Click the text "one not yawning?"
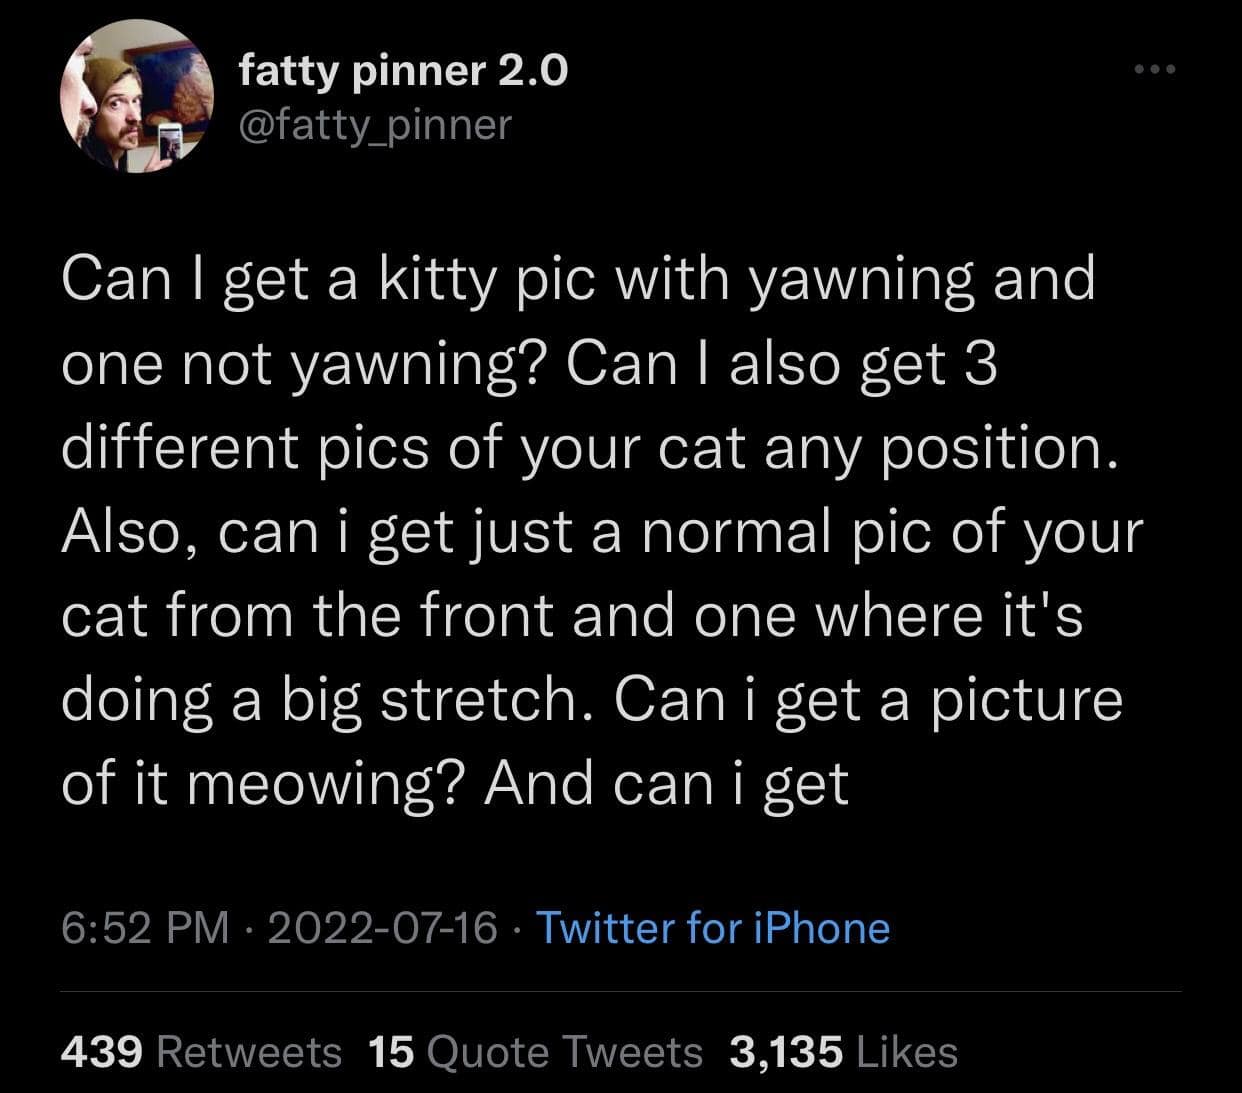 tap(302, 364)
